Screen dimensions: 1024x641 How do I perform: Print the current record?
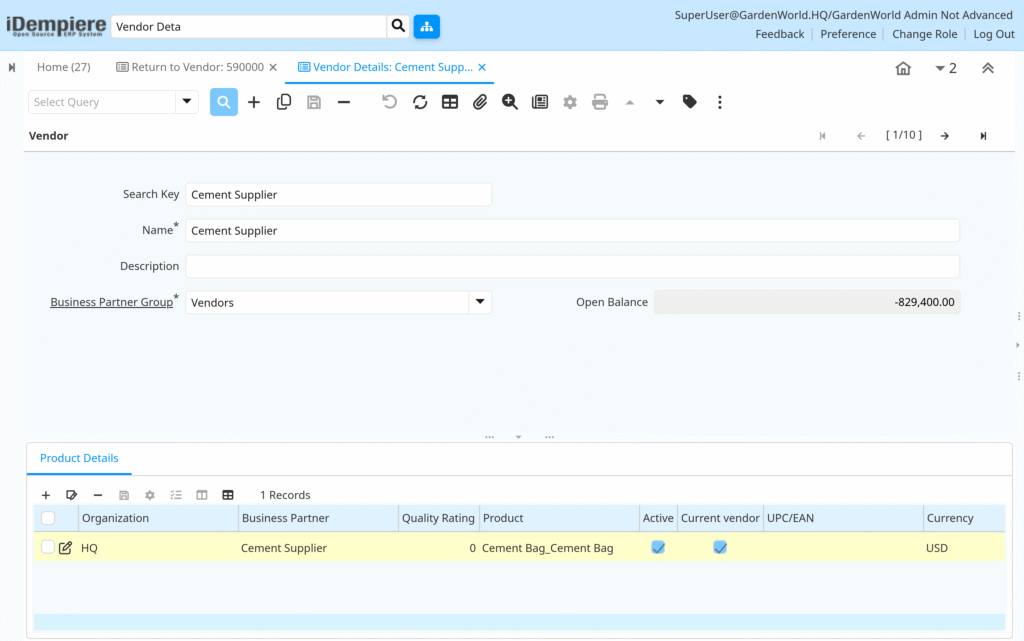point(600,102)
